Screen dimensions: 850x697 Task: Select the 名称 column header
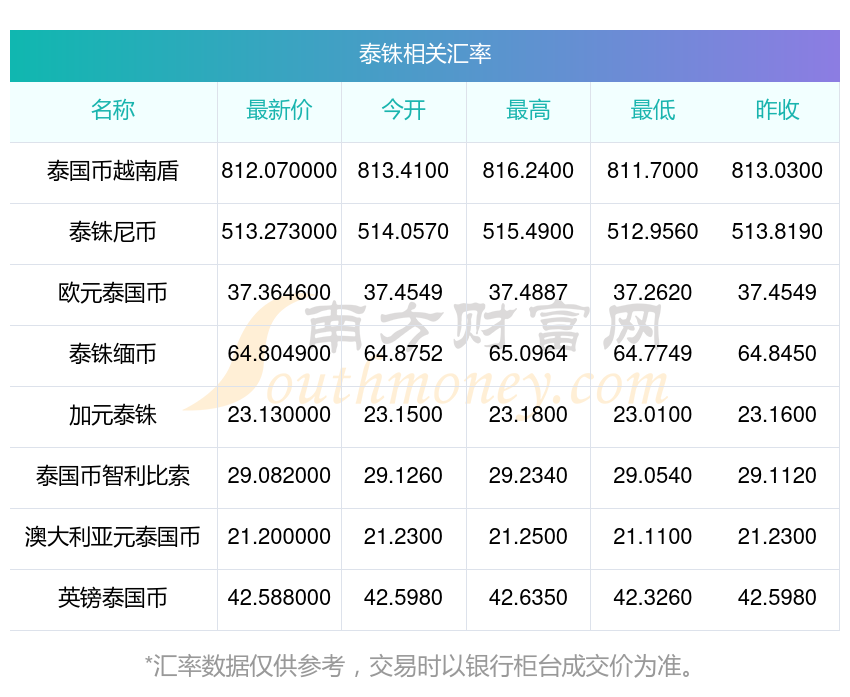coord(113,110)
